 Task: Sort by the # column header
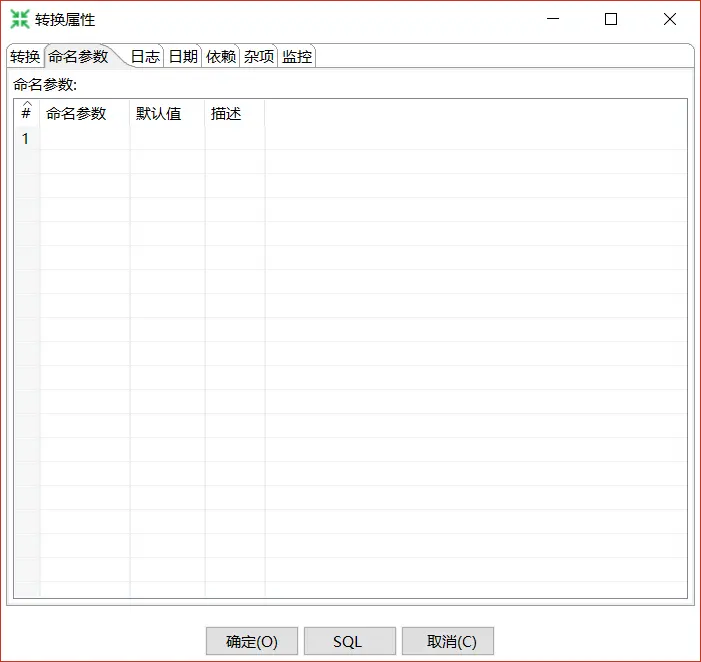(27, 113)
